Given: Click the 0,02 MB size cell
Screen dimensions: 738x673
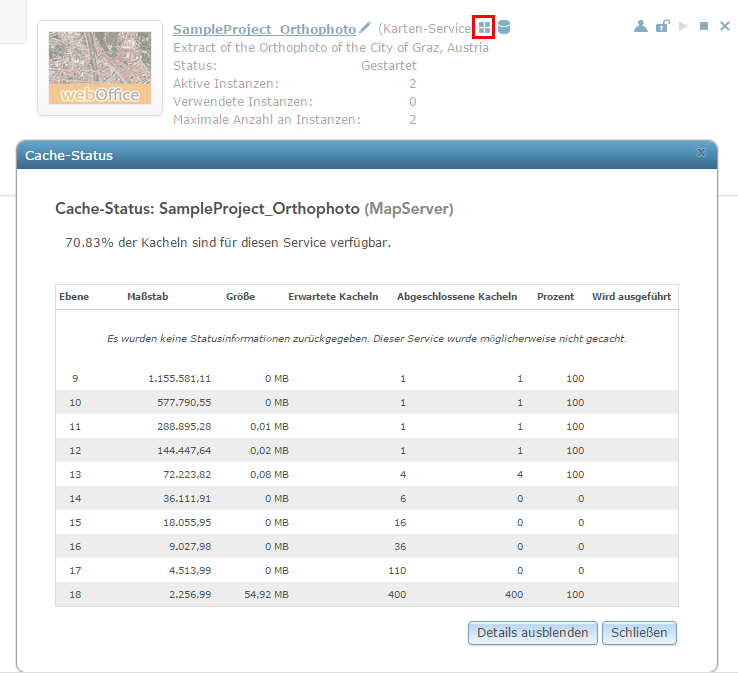Looking at the screenshot, I should [269, 450].
